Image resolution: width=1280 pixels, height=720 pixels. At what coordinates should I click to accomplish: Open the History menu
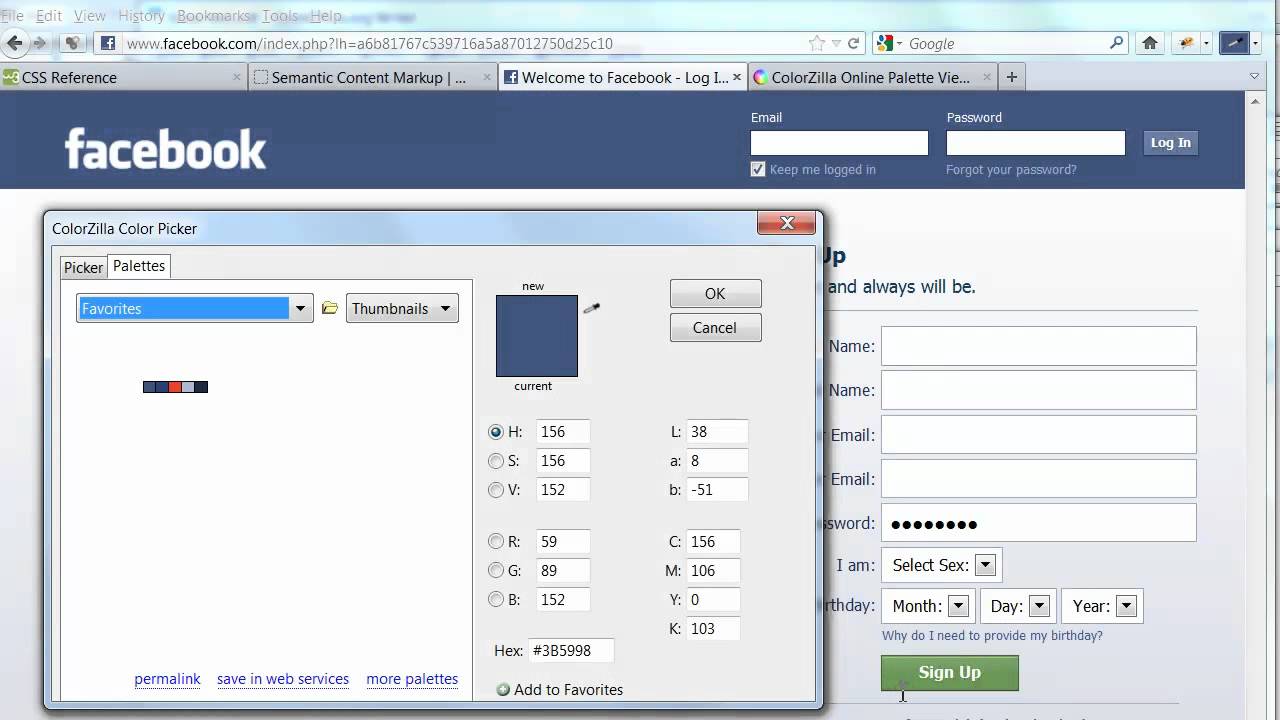pyautogui.click(x=141, y=15)
